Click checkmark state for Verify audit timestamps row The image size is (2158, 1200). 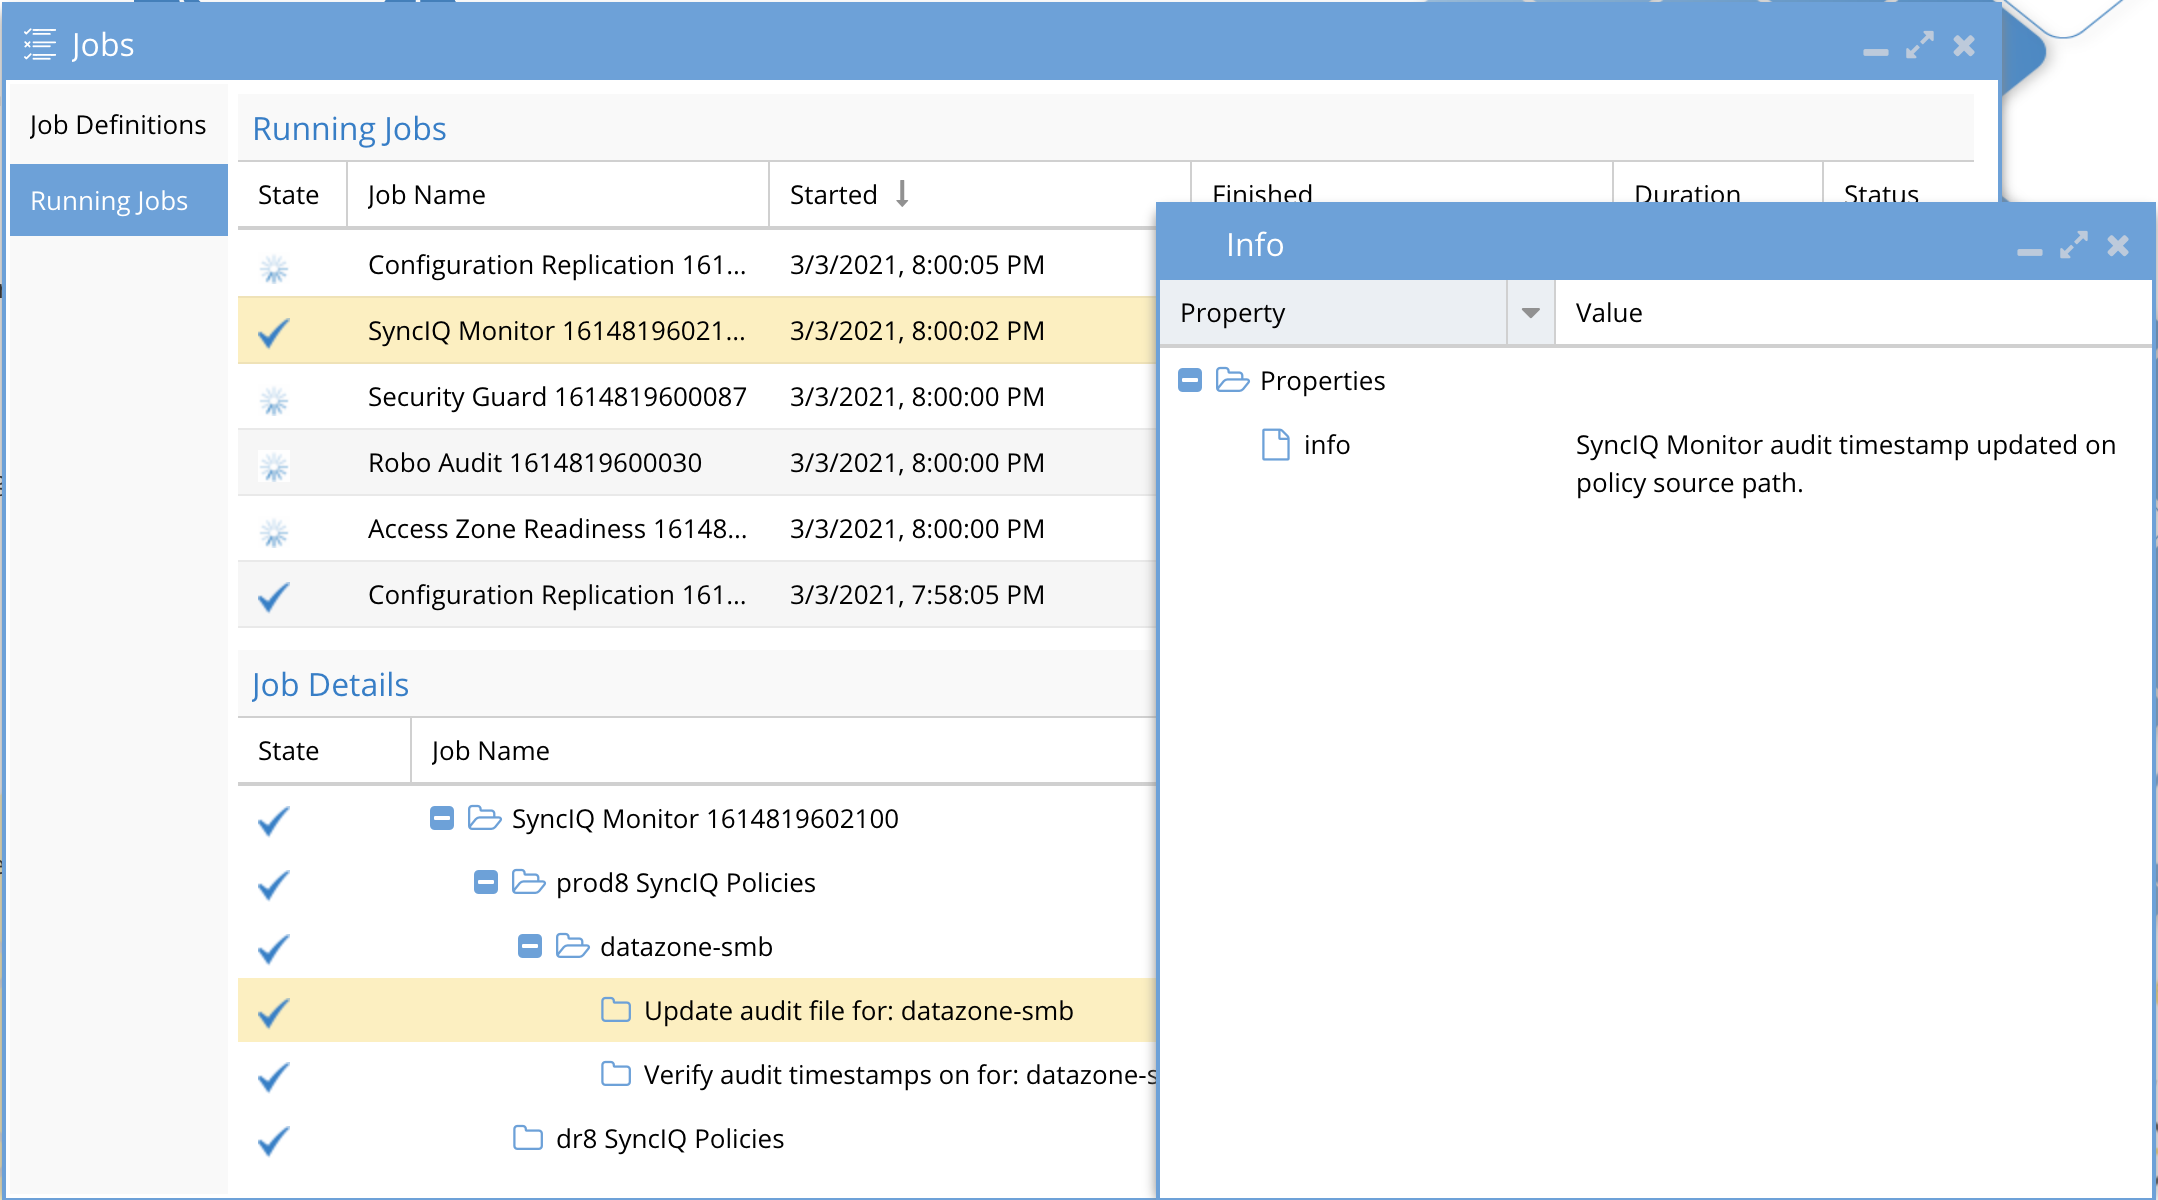point(273,1076)
